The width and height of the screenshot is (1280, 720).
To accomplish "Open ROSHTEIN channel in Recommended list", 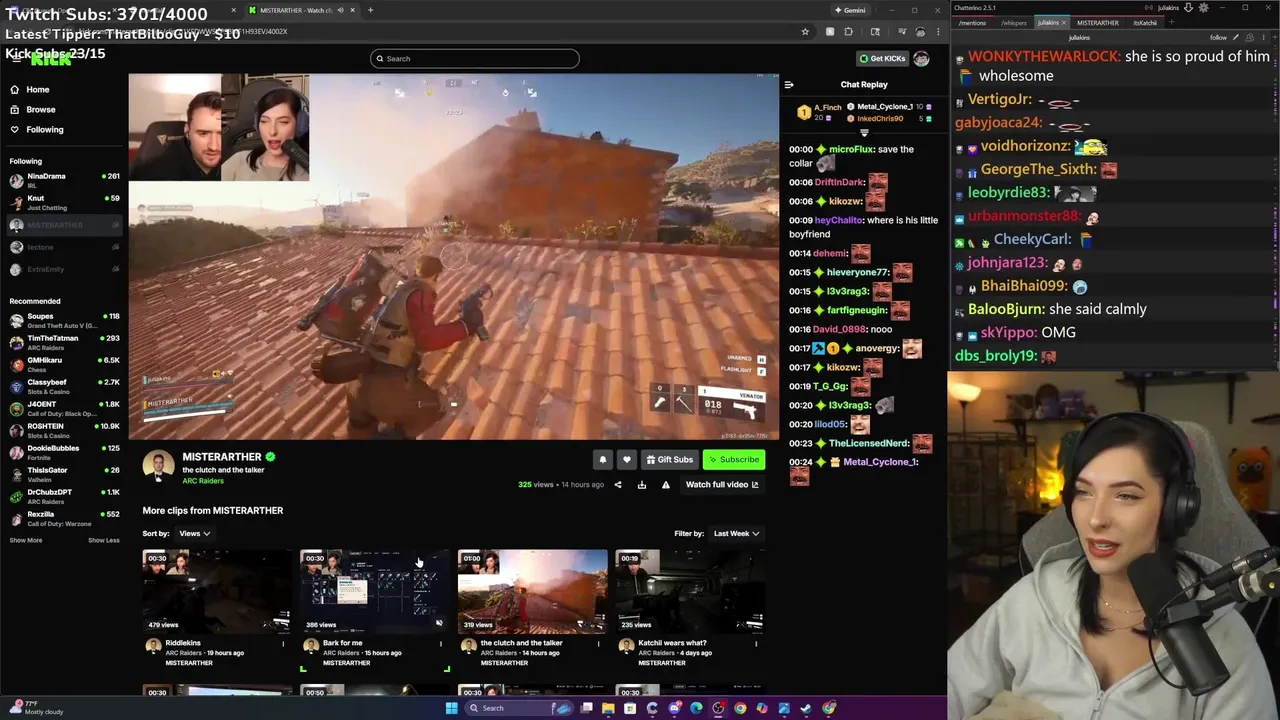I will tap(64, 430).
